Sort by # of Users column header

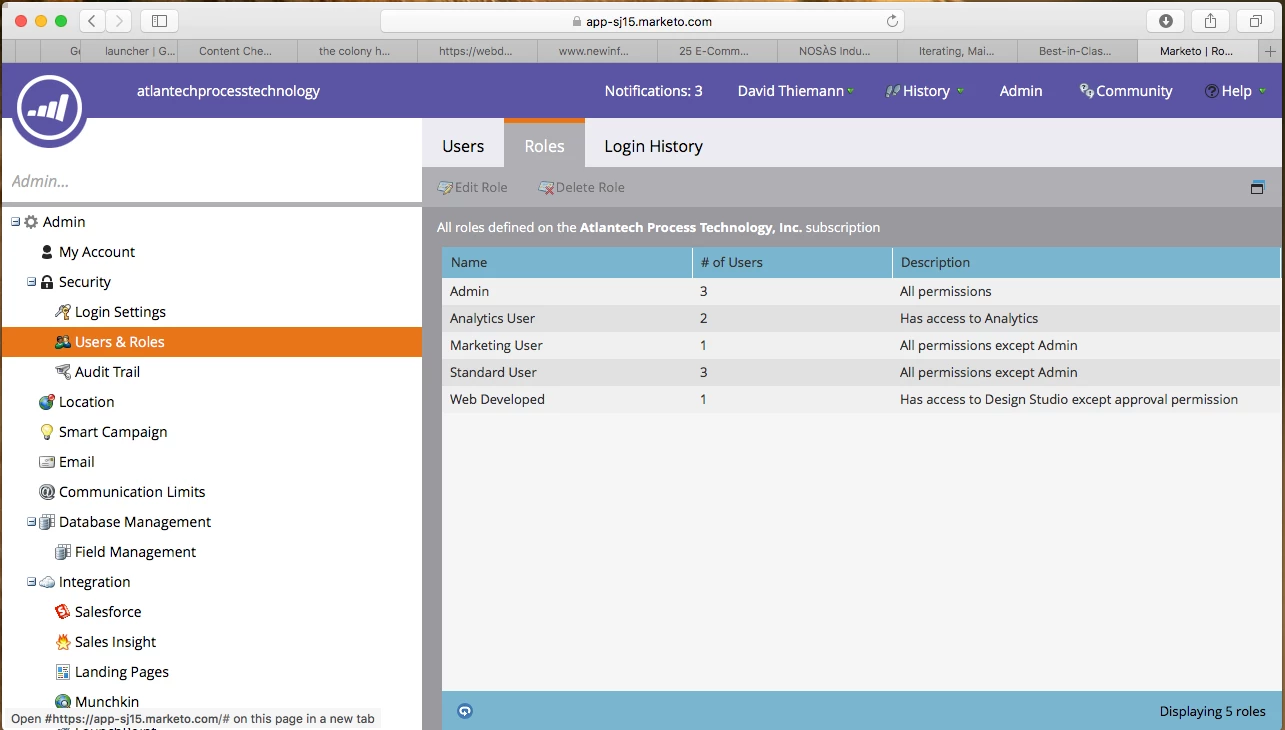792,262
